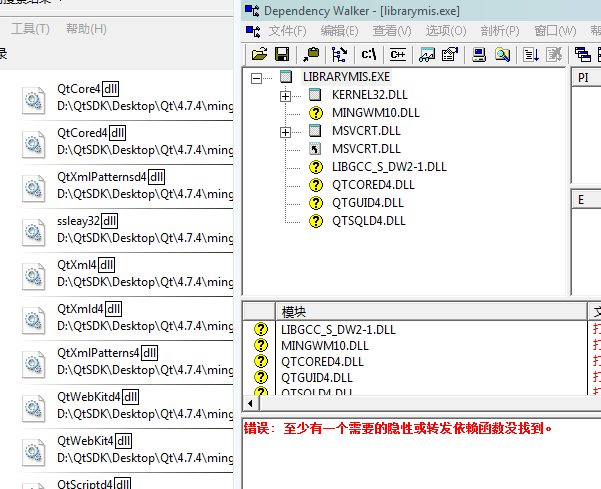Click the QtWebKit4.dll file icon
Viewport: 601px width, 489px height.
pos(33,452)
